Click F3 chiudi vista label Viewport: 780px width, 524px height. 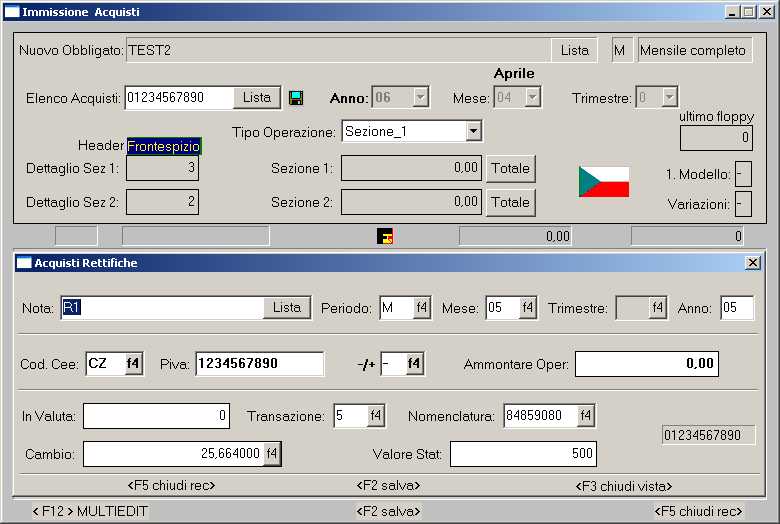[624, 486]
